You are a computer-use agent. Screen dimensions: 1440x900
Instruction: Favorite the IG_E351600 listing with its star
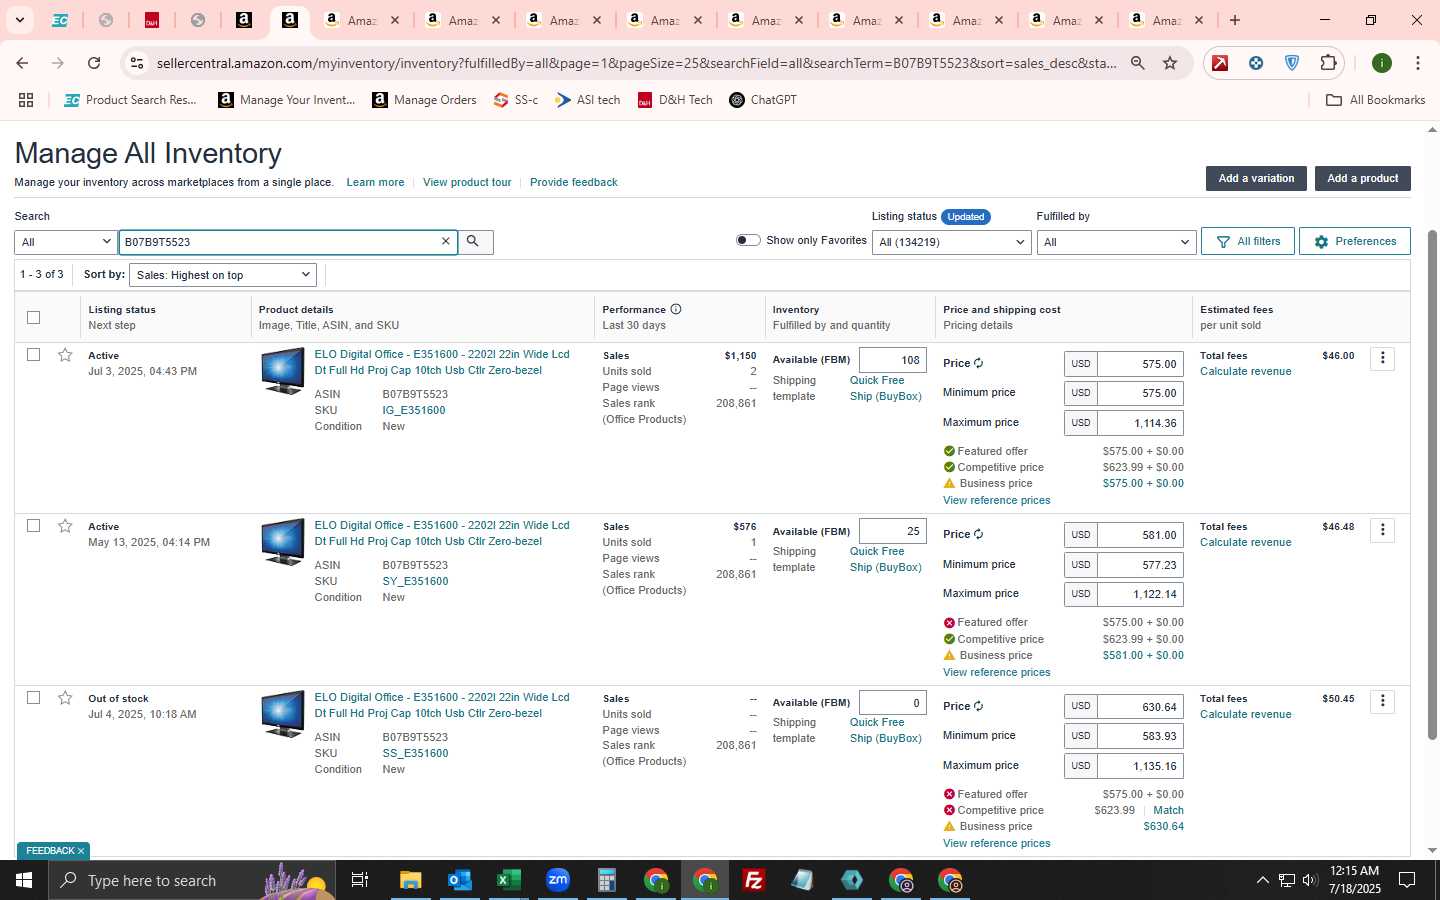pyautogui.click(x=65, y=355)
